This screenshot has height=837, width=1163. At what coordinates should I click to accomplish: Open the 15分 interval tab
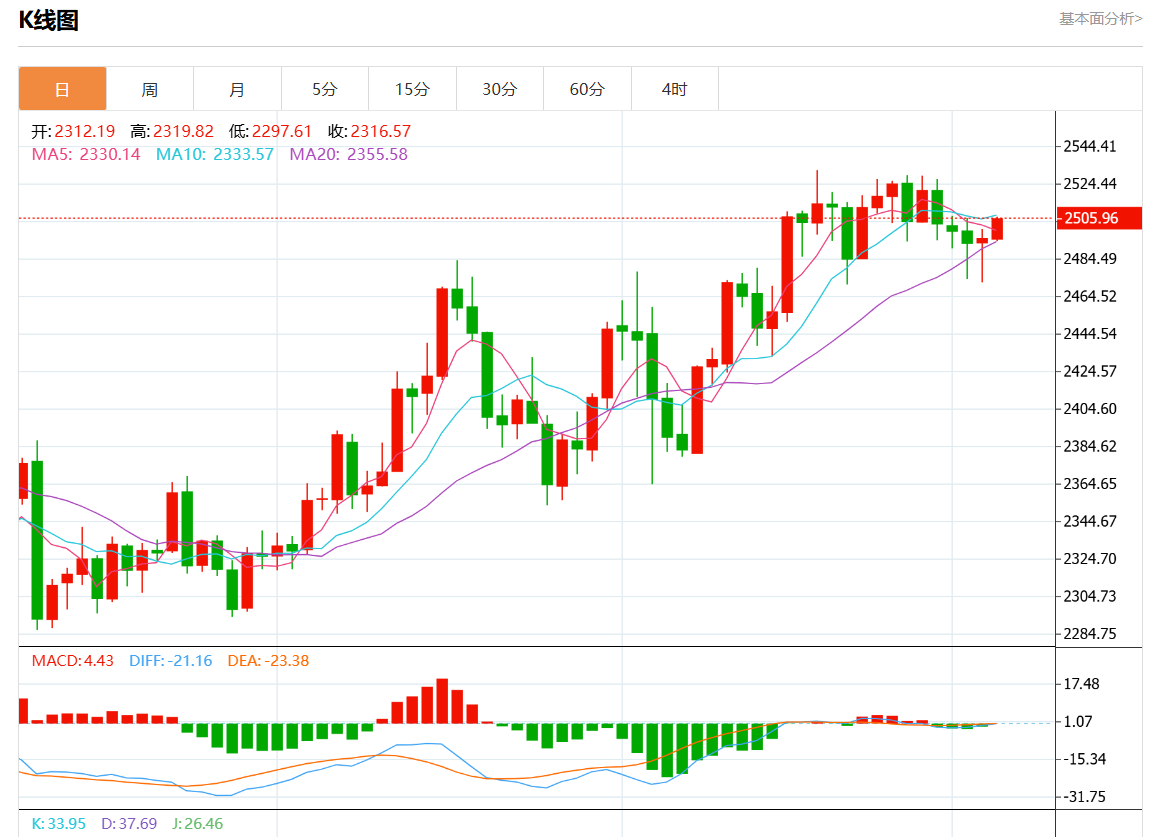[x=412, y=89]
